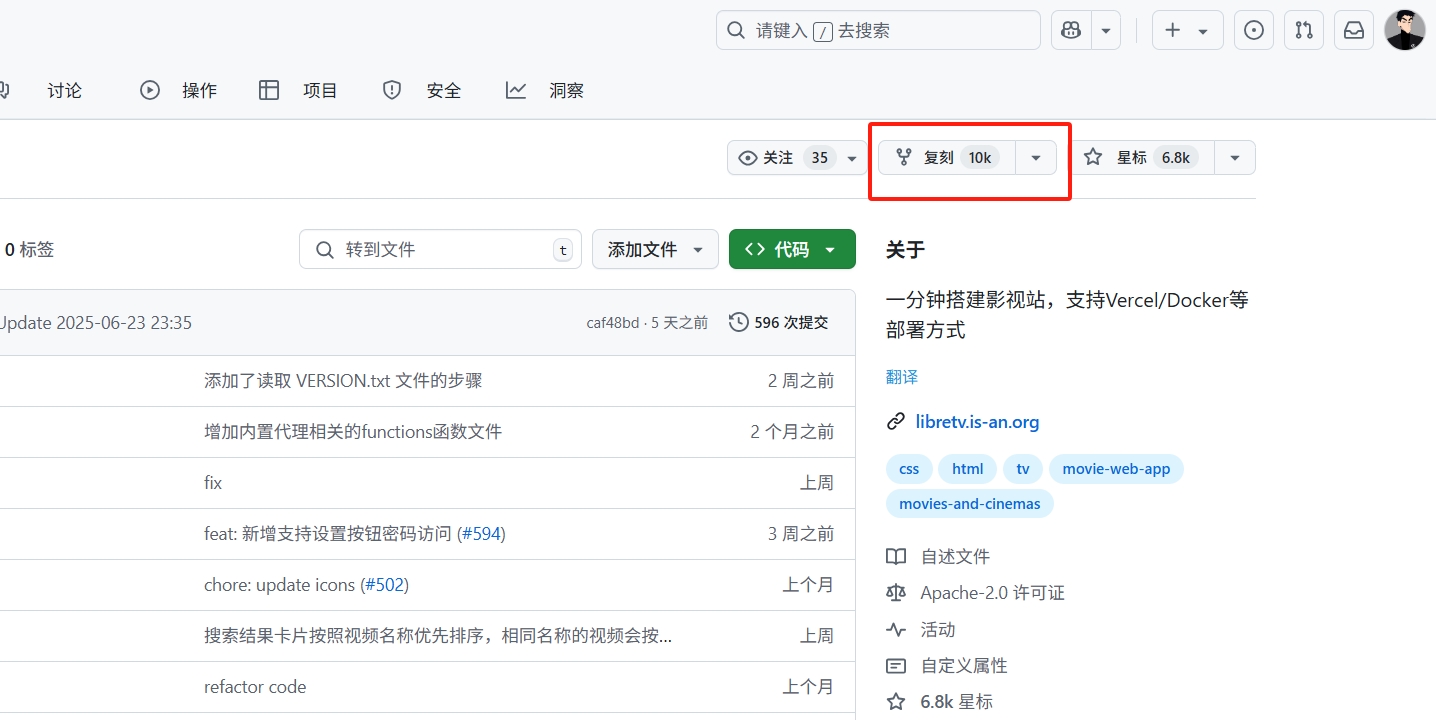Open the issues icon in the header
Viewport: 1436px width, 720px height.
1253,31
